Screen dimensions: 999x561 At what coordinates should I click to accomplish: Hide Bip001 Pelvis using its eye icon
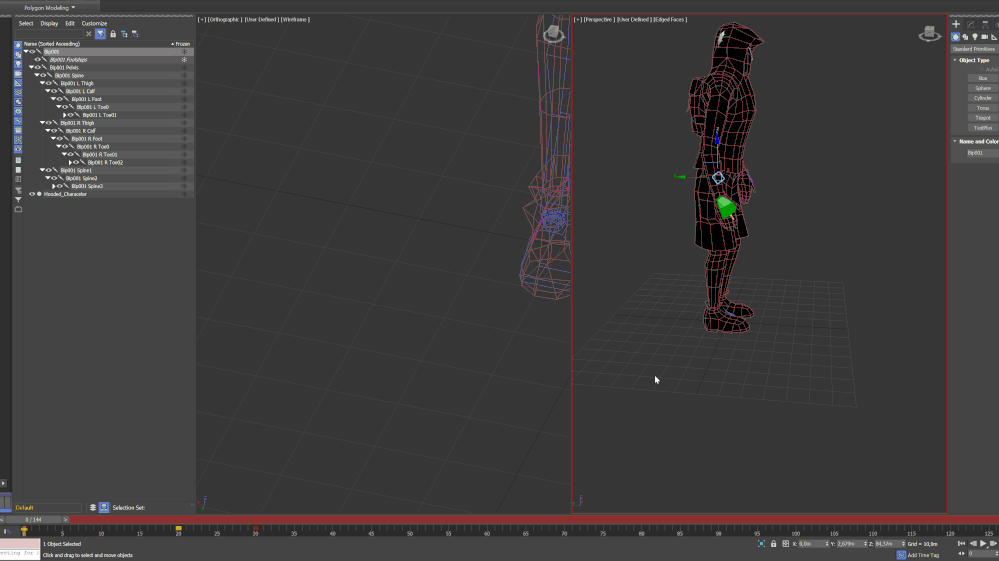pos(38,68)
